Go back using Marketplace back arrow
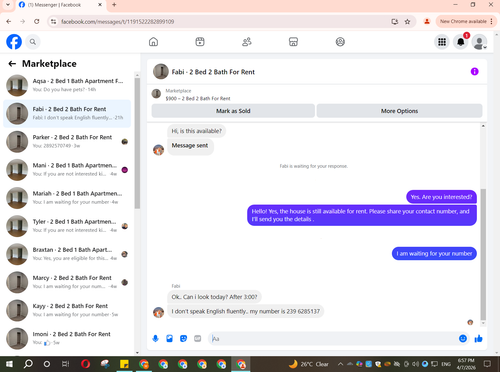 (x=12, y=64)
